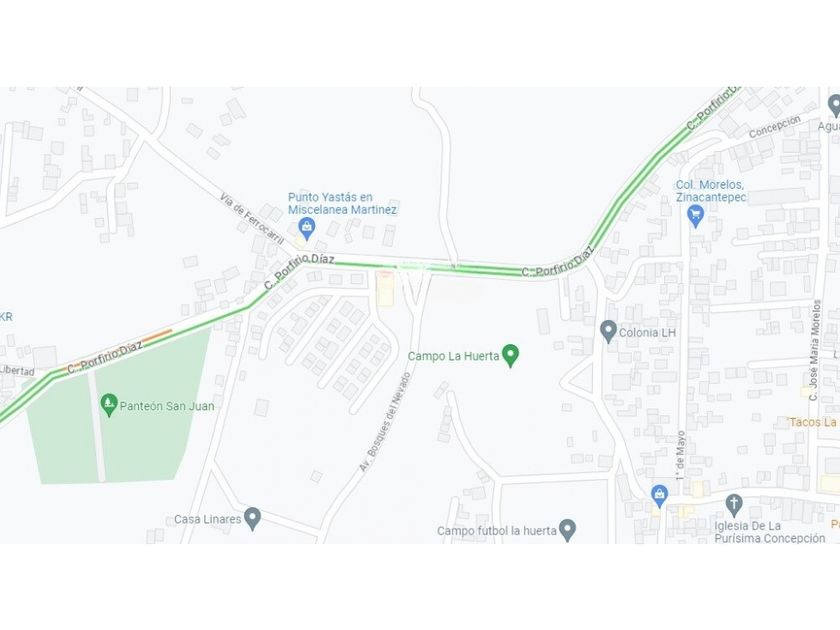
Task: Click the C. José María Morelos street label
Action: click(814, 351)
